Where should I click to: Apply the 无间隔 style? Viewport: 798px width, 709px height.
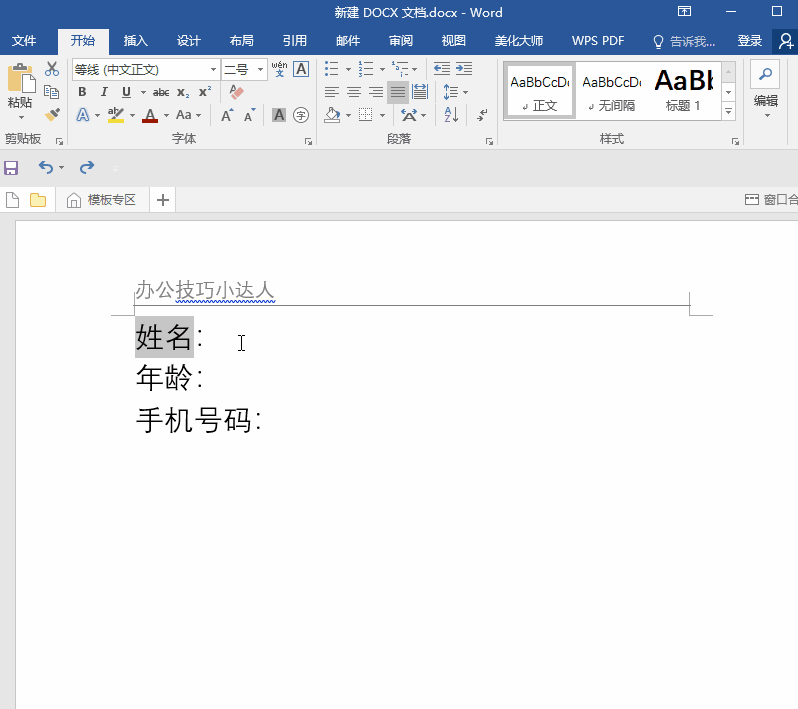click(x=612, y=92)
